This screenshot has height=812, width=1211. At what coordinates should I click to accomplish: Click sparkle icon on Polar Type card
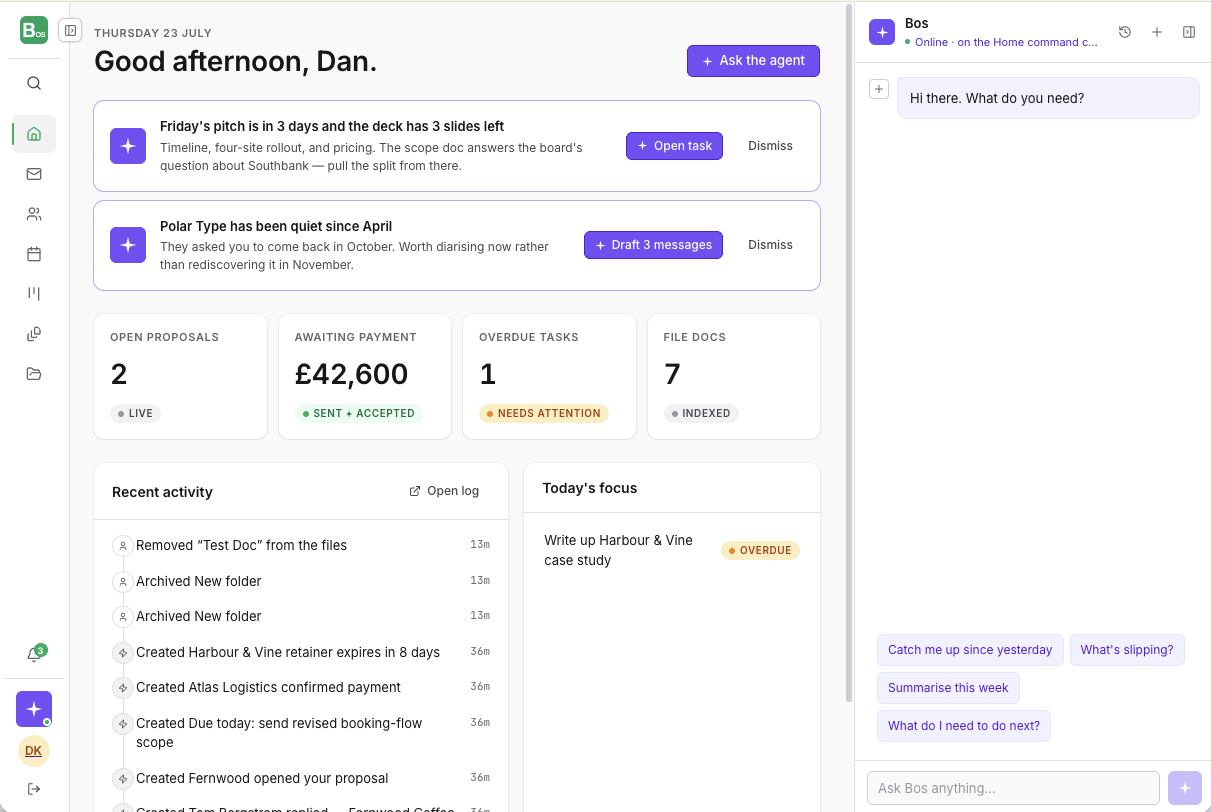pyautogui.click(x=128, y=245)
